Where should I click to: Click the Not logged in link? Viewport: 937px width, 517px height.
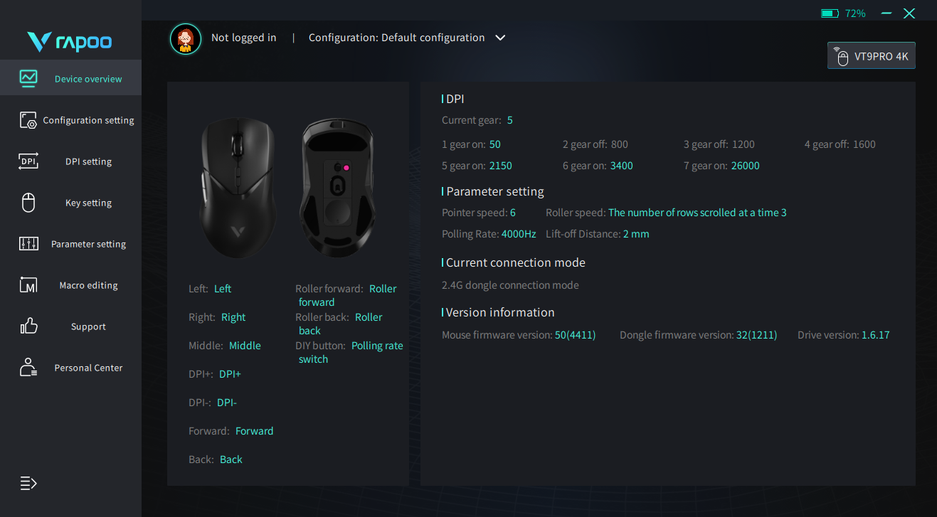243,38
